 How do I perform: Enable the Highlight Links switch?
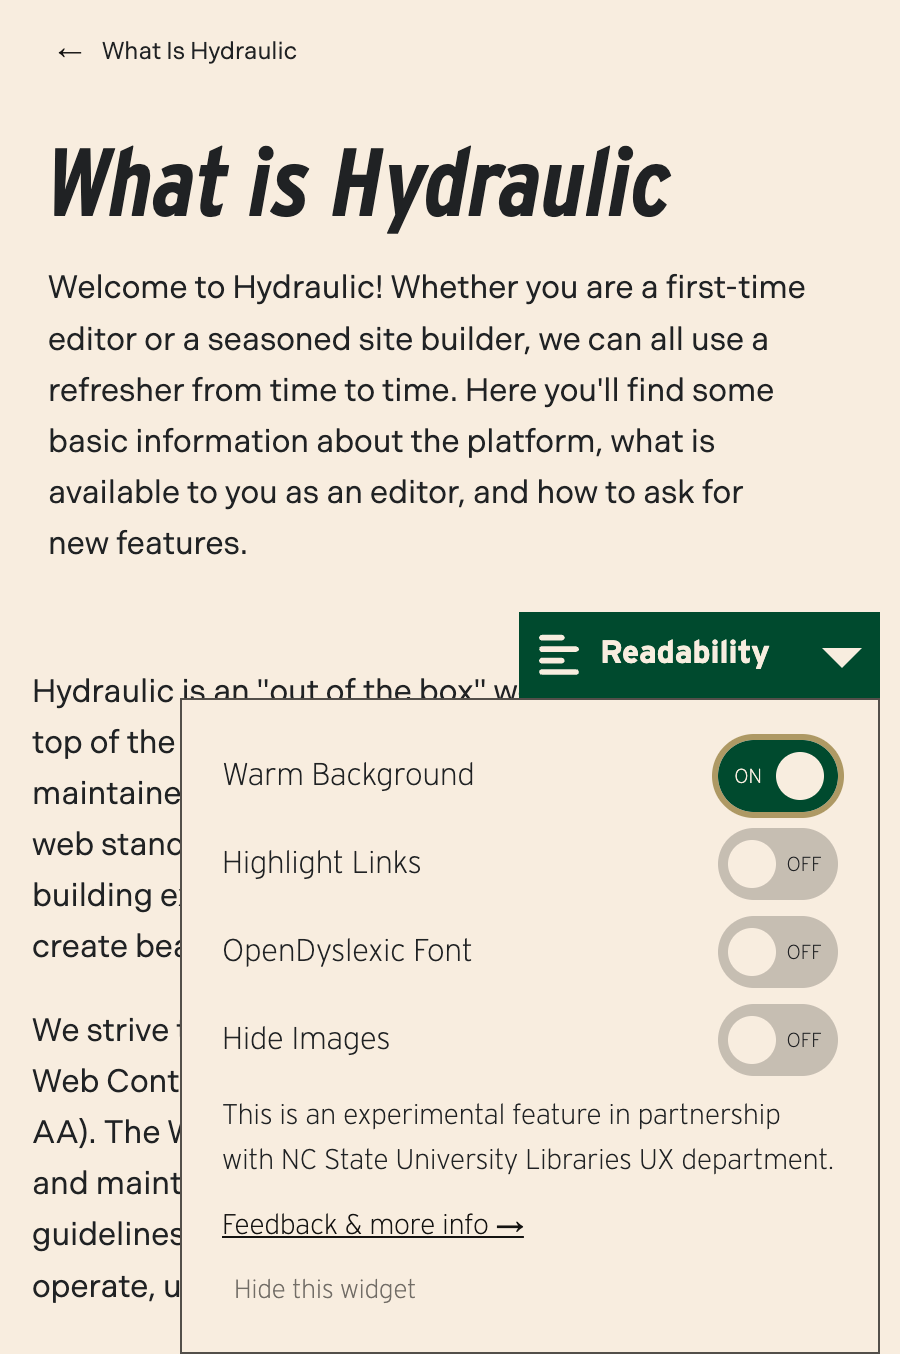click(778, 864)
